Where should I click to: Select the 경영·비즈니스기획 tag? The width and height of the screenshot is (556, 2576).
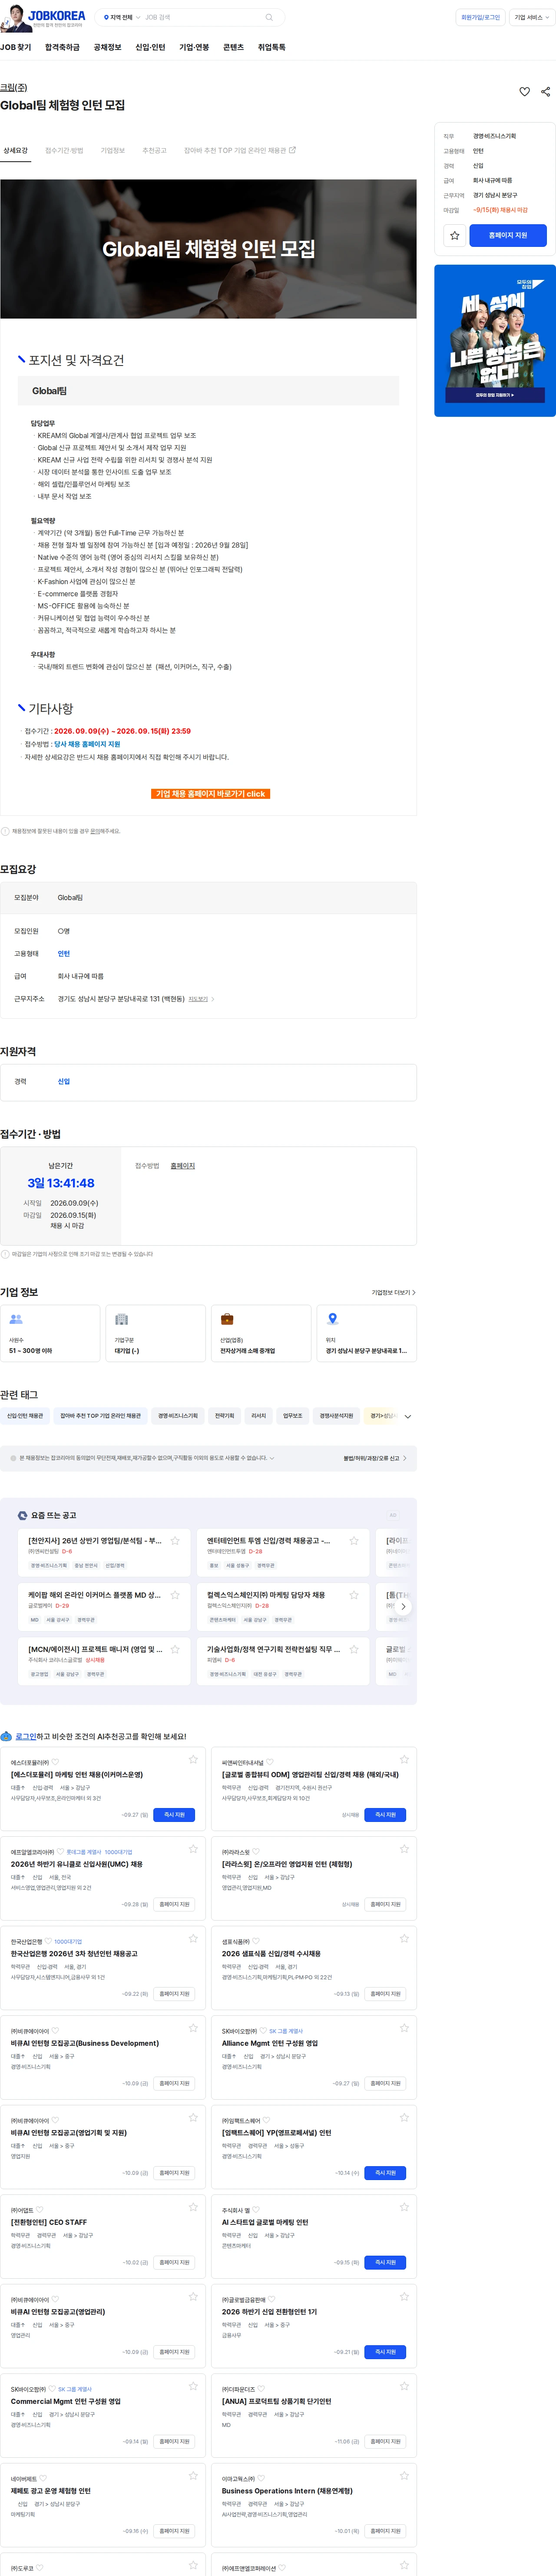tap(178, 1415)
